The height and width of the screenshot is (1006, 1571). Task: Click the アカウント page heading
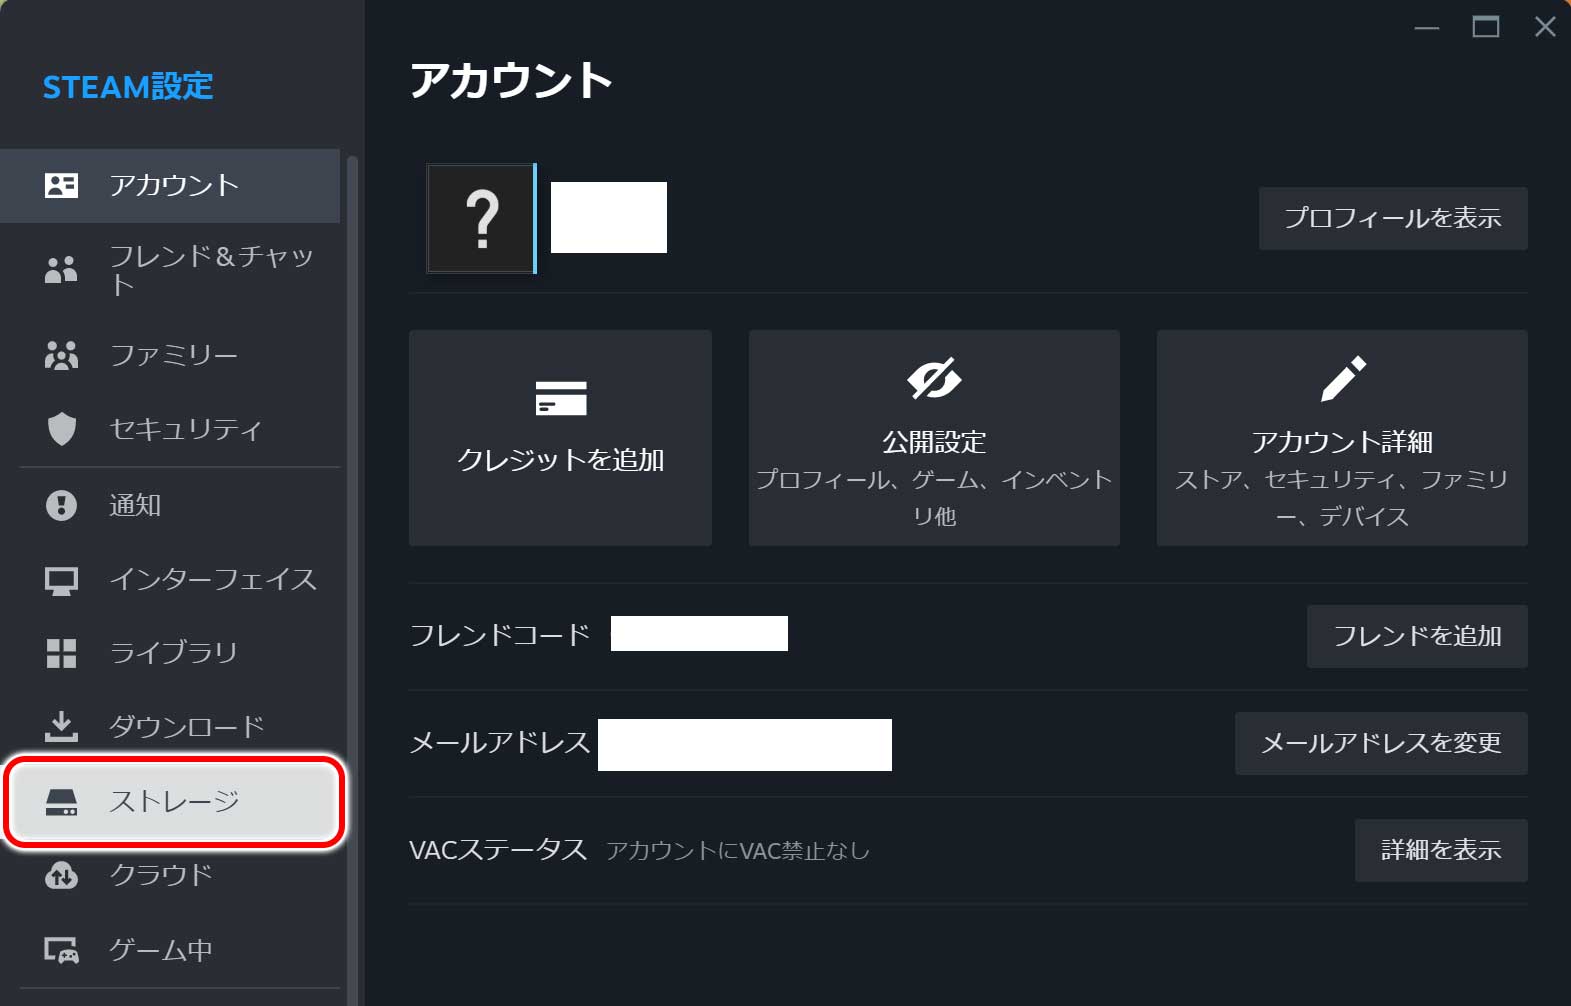[511, 80]
